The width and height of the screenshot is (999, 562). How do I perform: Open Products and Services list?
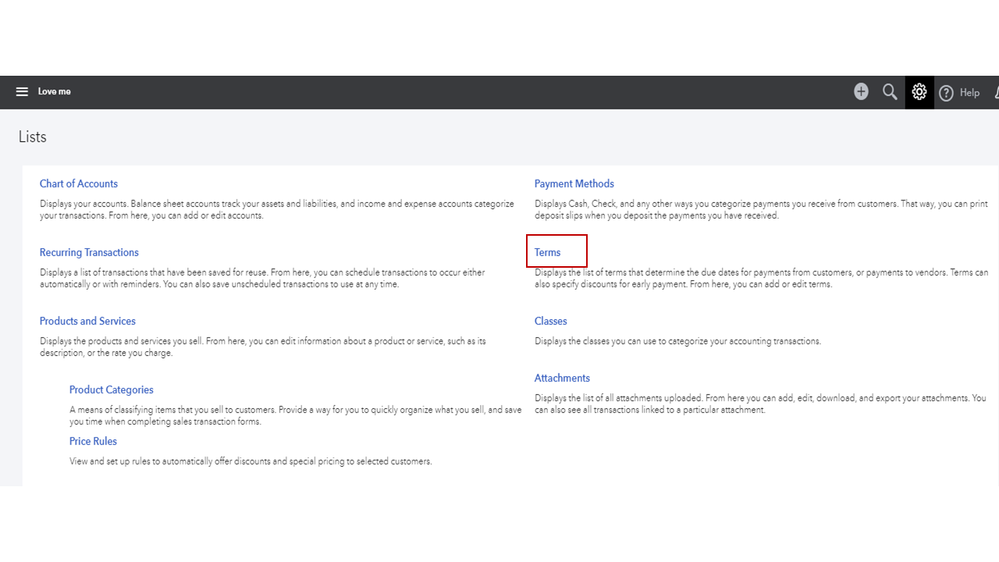click(87, 321)
